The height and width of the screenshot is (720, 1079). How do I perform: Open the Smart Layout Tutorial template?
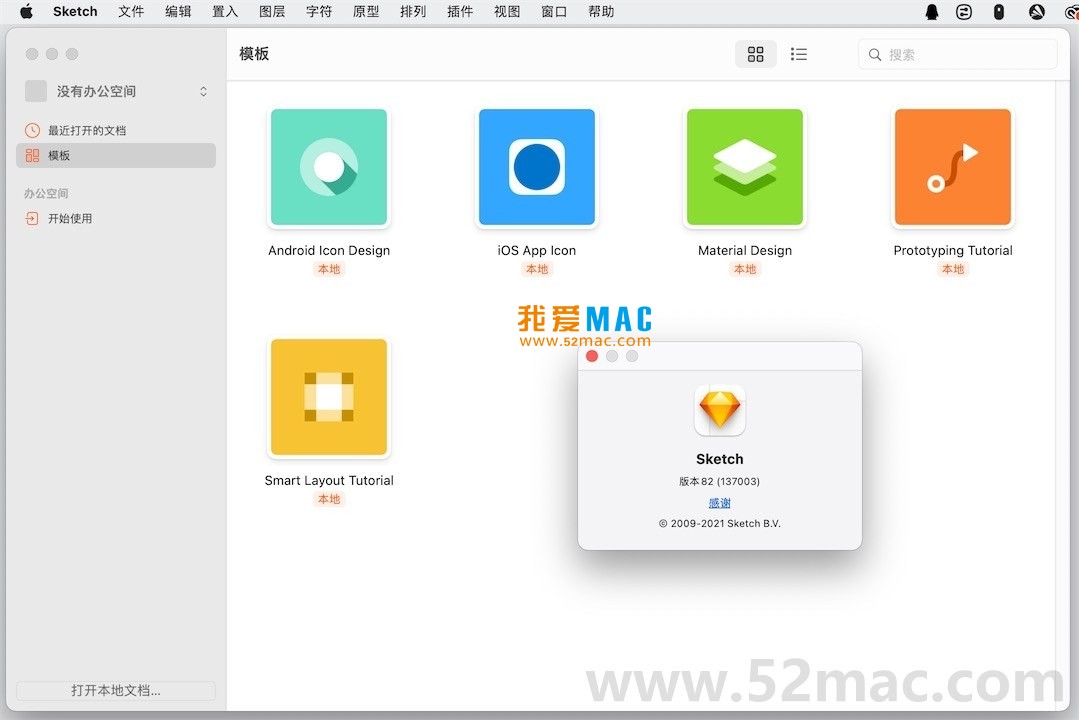[329, 397]
